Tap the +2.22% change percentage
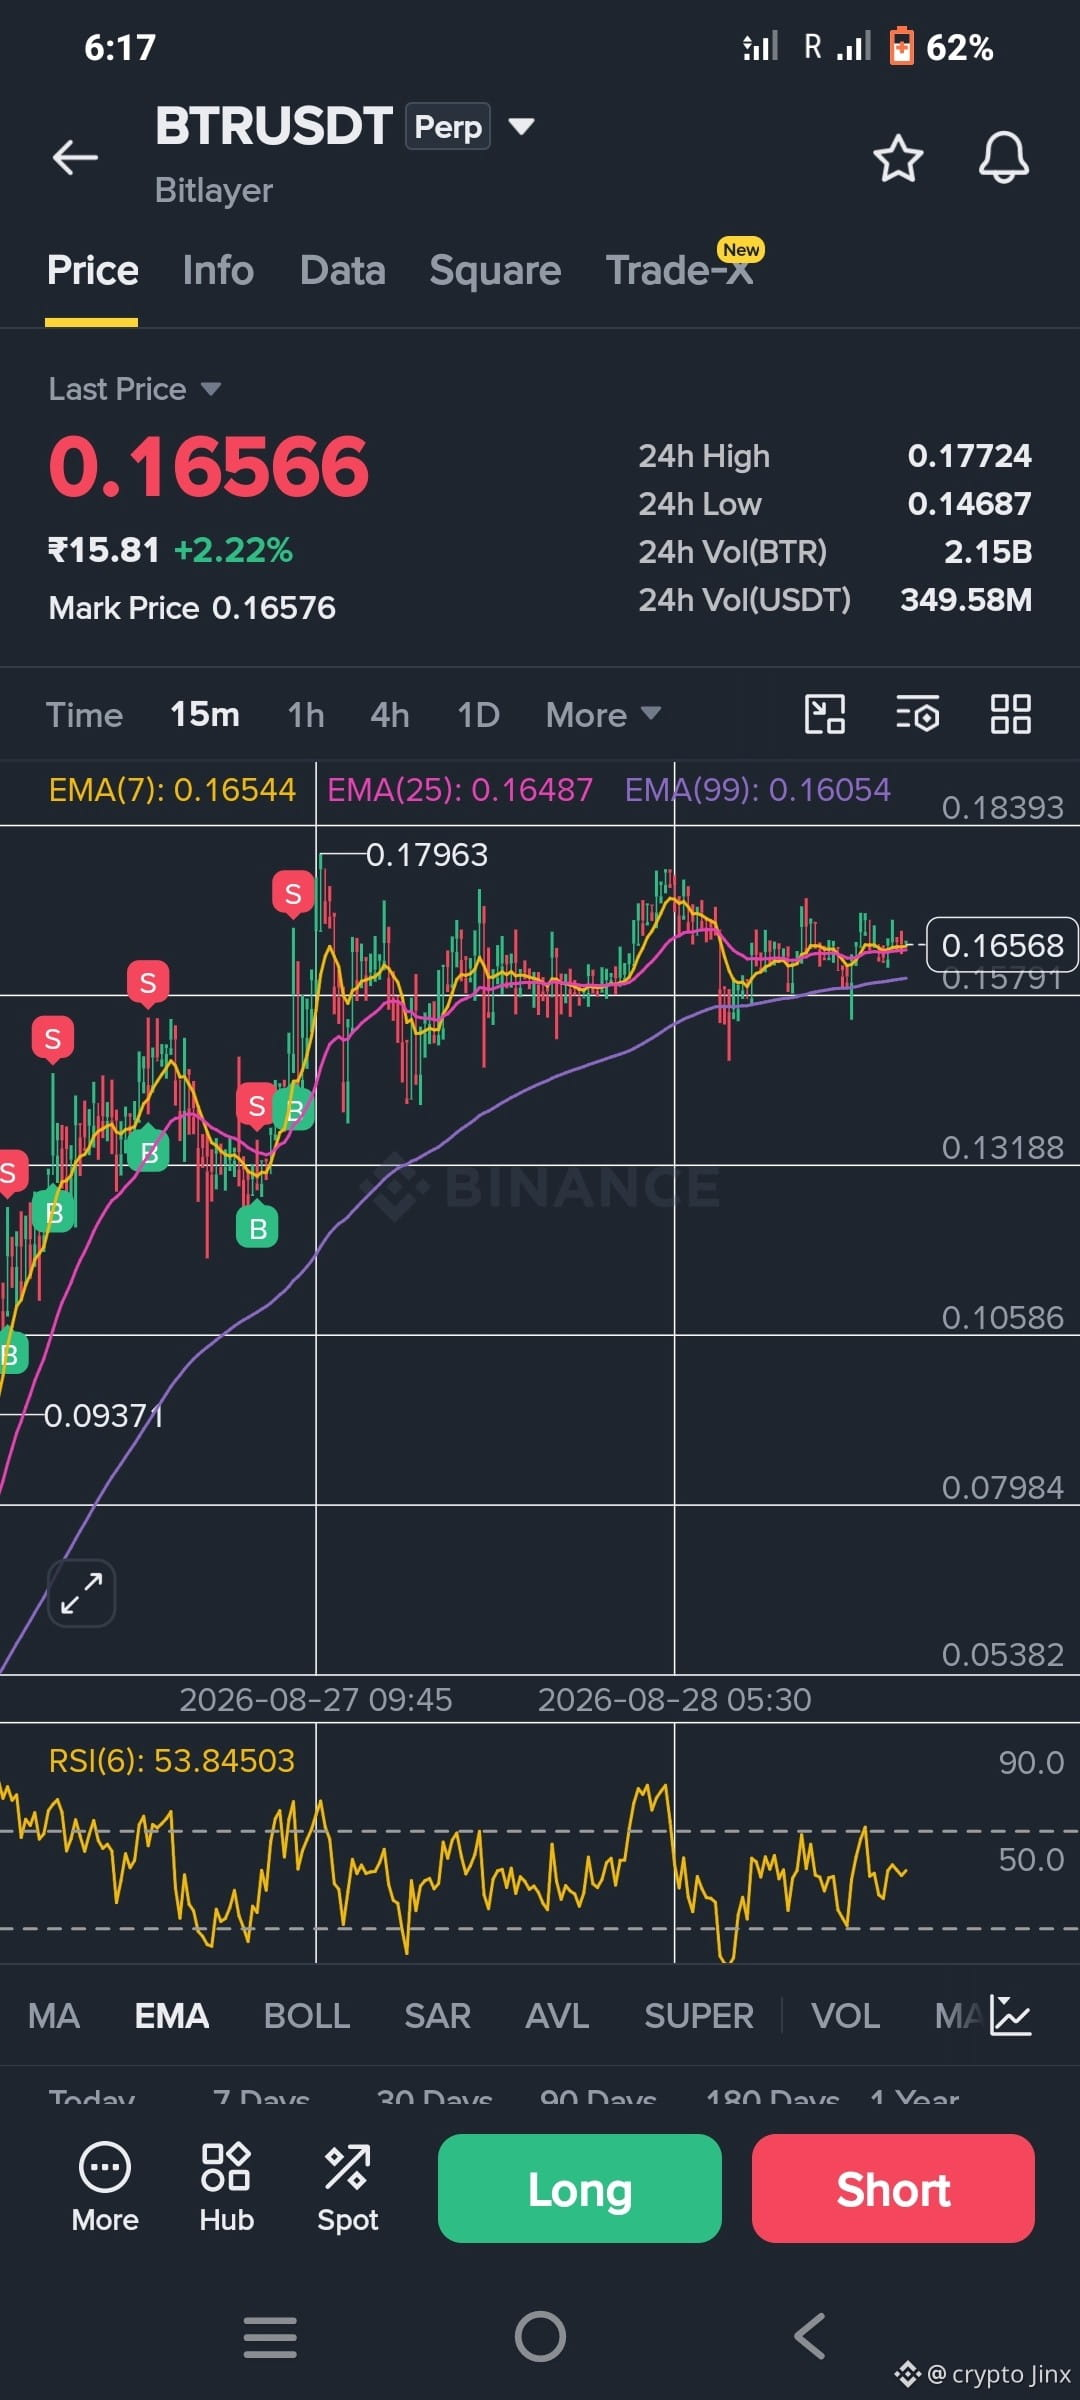The height and width of the screenshot is (2400, 1080). pyautogui.click(x=233, y=550)
